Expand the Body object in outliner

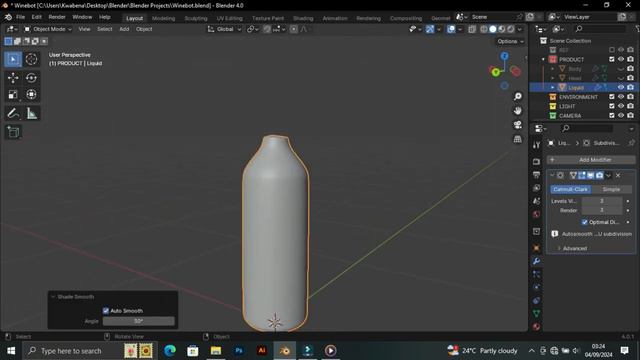tap(553, 69)
